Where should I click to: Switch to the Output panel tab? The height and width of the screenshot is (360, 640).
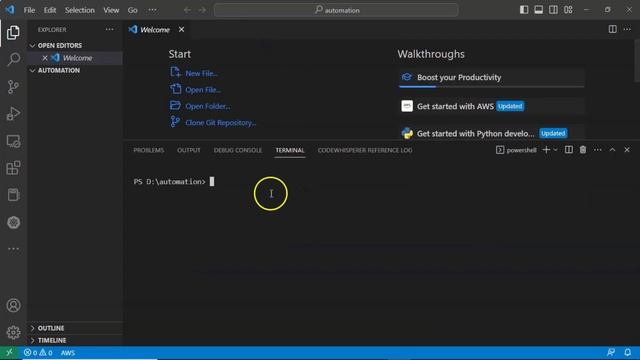click(189, 150)
